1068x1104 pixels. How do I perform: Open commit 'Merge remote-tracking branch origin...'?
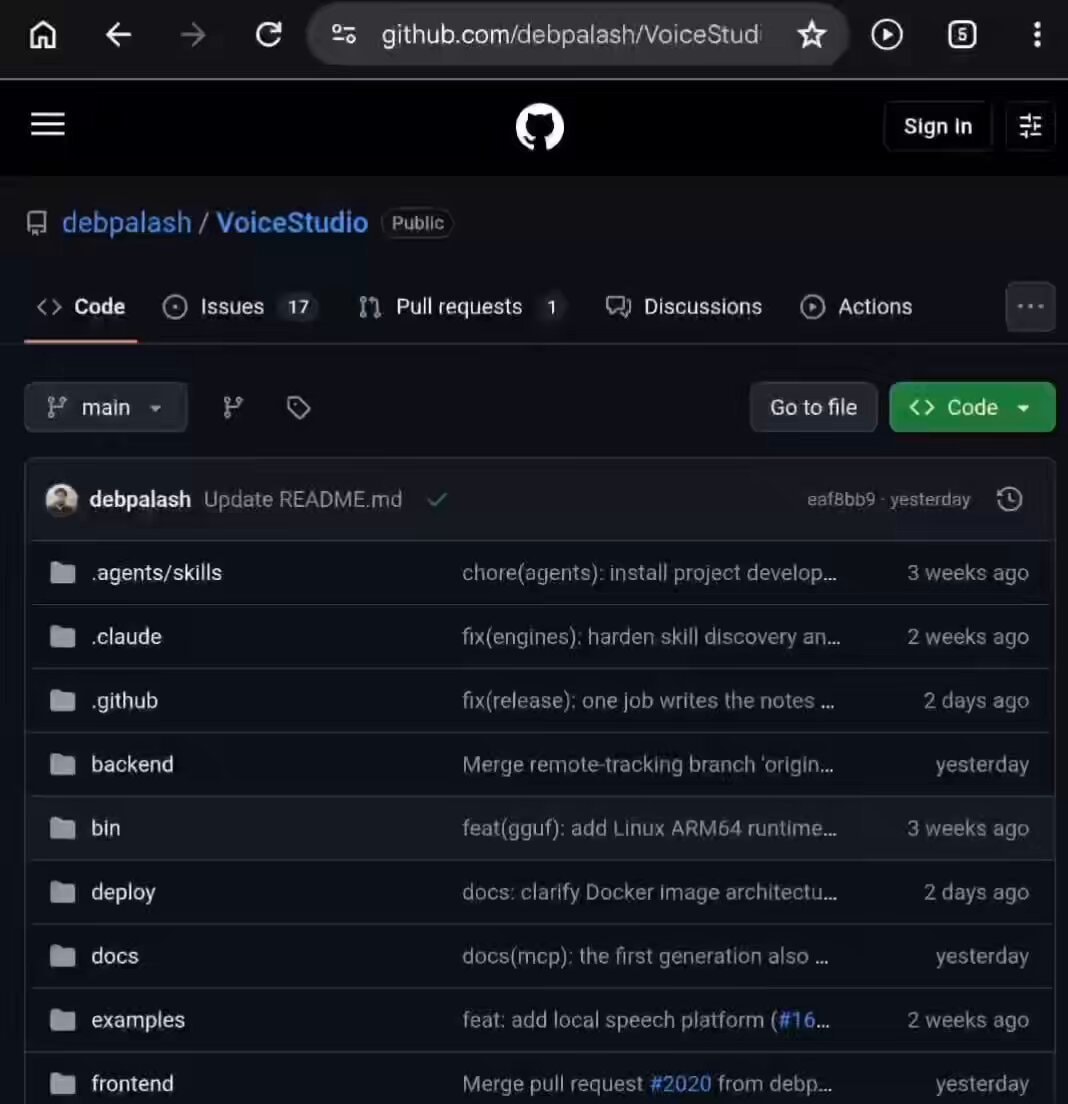648,764
